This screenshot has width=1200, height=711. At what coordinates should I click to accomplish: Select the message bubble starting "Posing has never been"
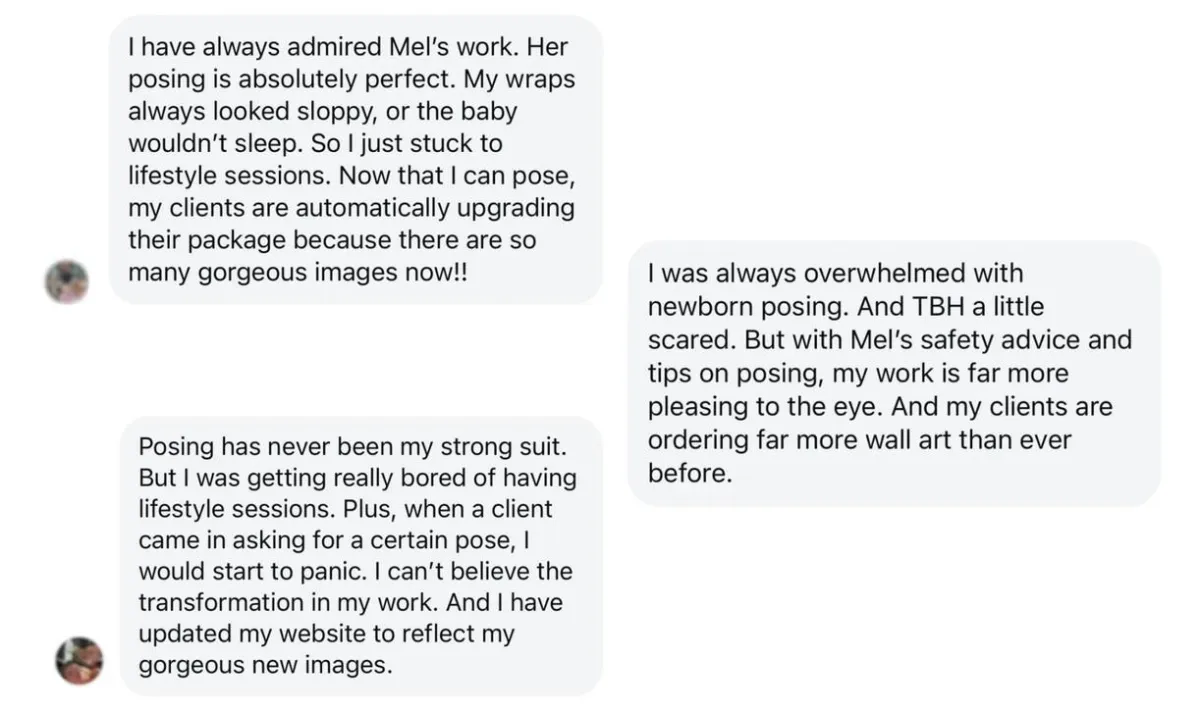(361, 555)
